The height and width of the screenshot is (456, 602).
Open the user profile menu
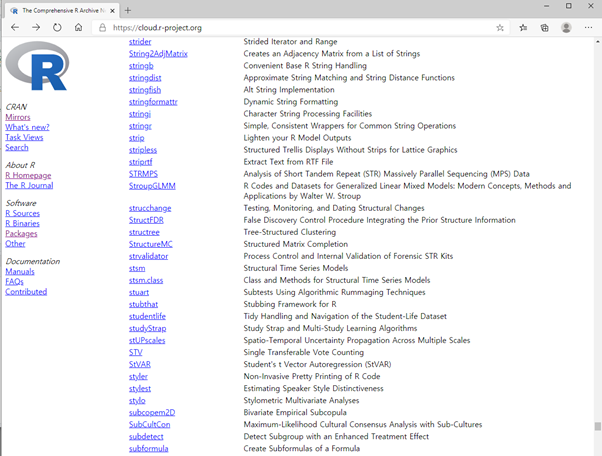(566, 28)
